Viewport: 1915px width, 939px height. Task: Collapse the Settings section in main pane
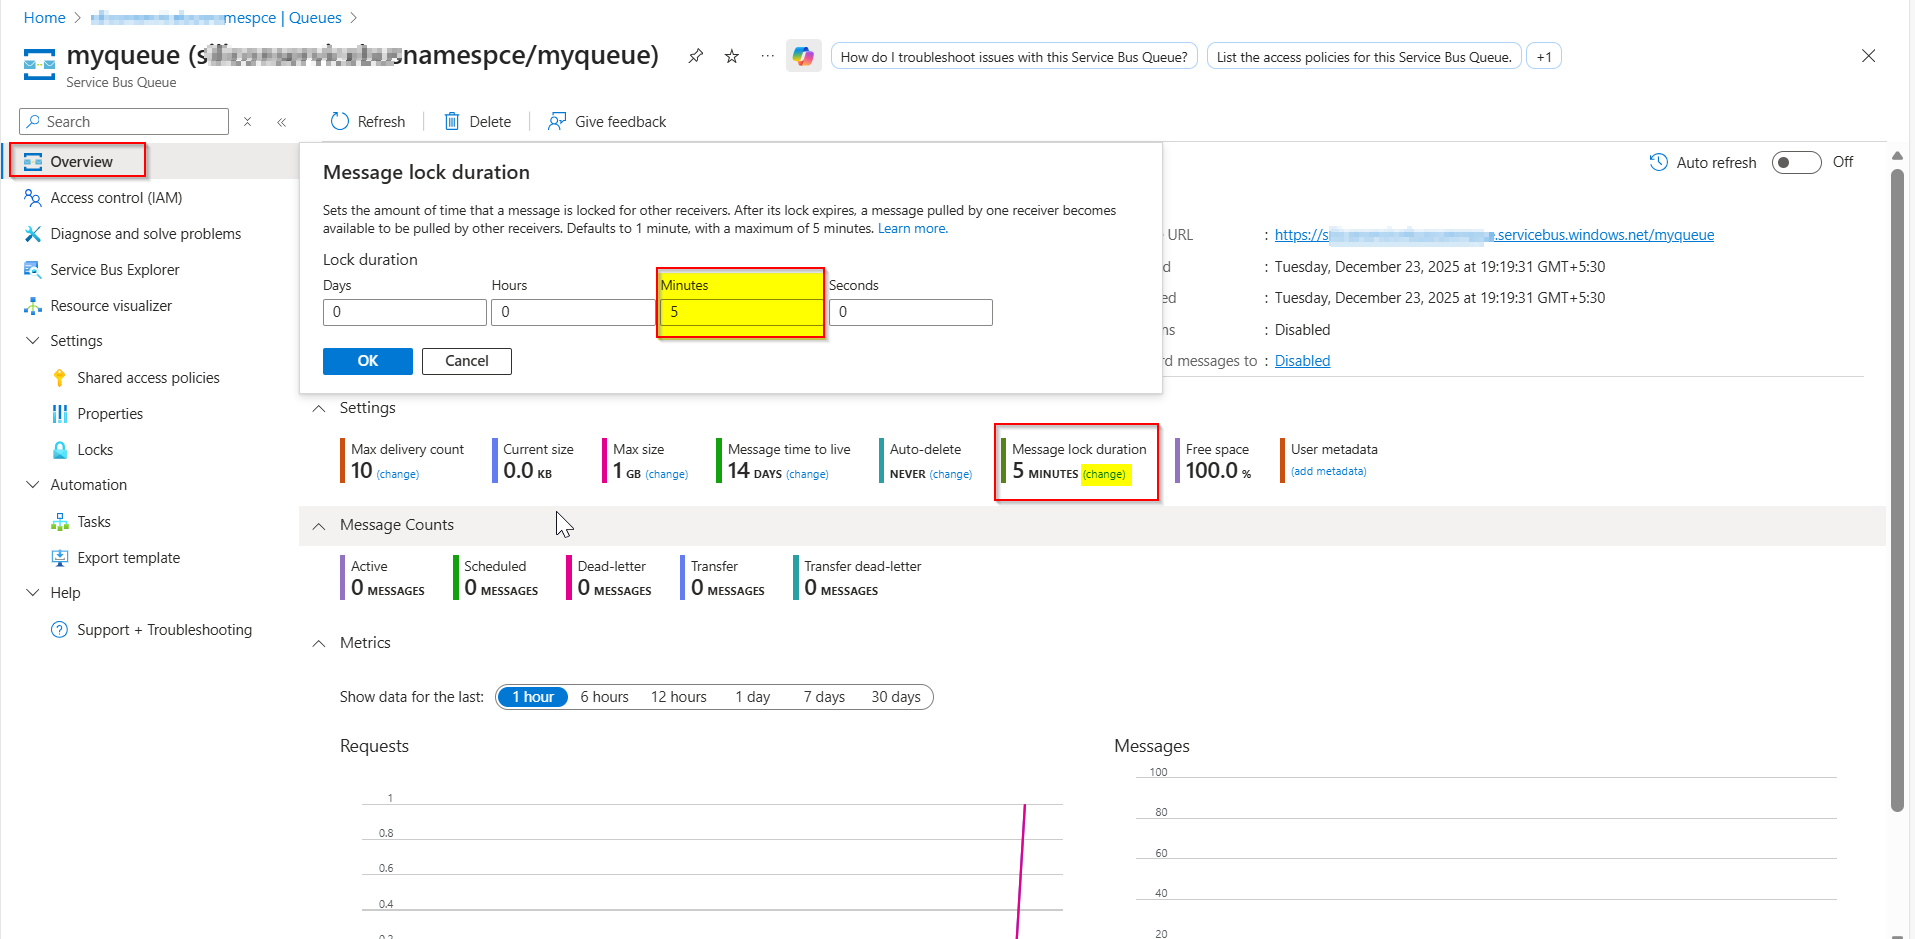click(x=319, y=408)
